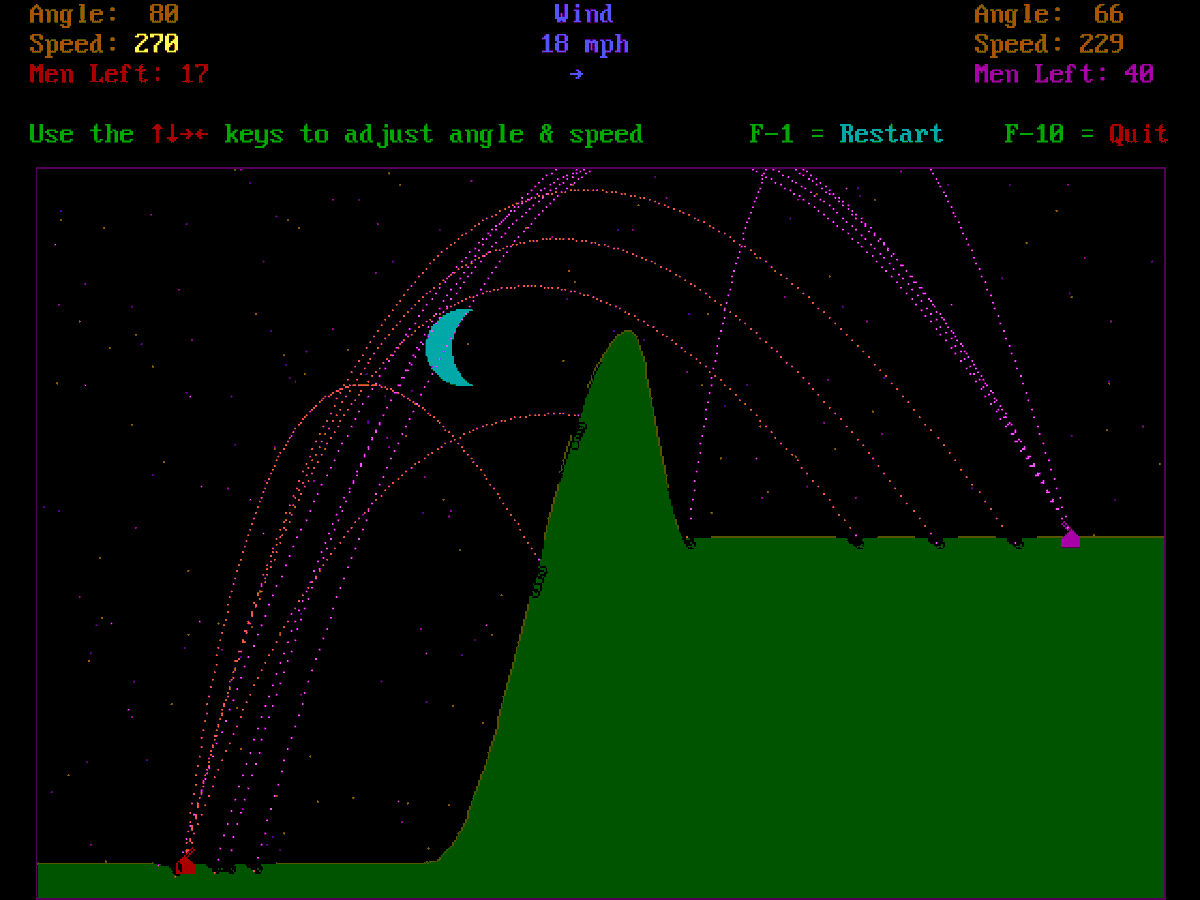Click the purple cannon on the right
1200x900 pixels.
(1070, 537)
